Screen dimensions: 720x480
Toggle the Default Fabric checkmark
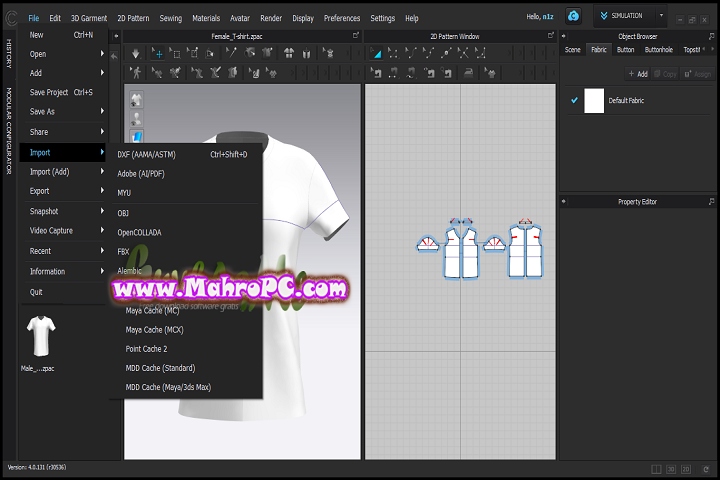pyautogui.click(x=574, y=100)
